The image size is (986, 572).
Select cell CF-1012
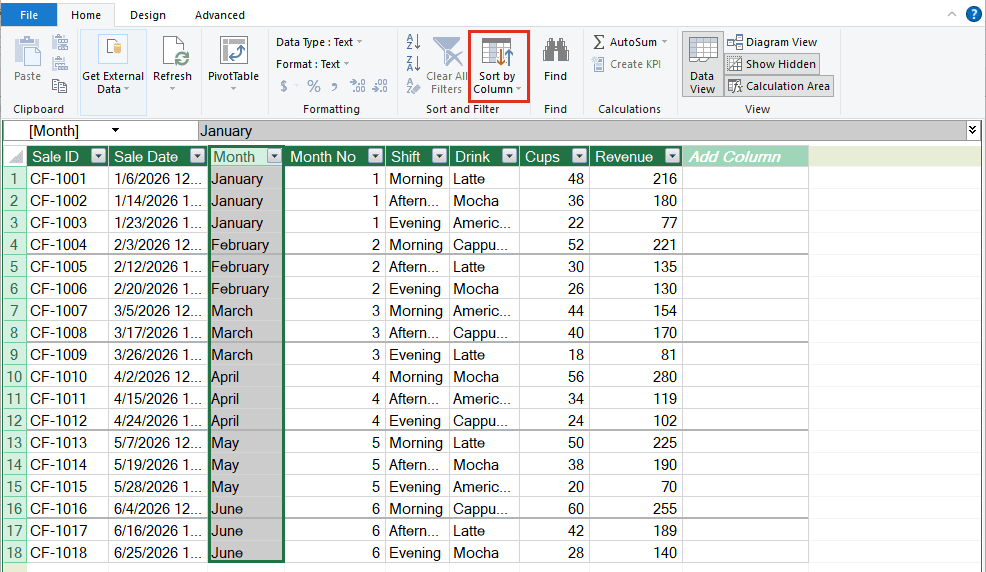click(x=68, y=421)
